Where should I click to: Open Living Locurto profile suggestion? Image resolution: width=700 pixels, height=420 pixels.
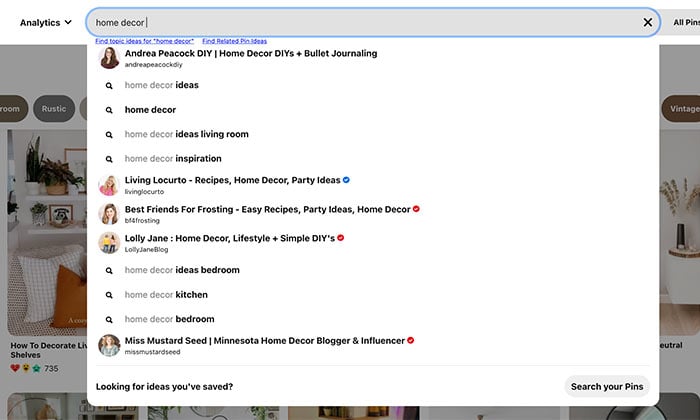point(232,185)
